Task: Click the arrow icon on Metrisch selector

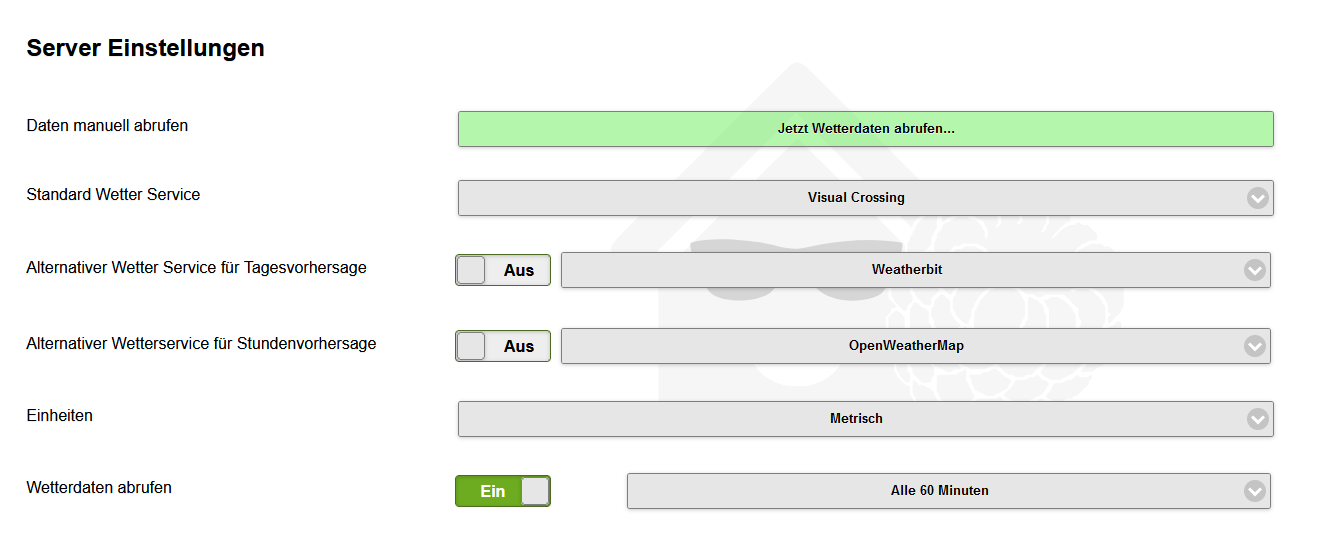Action: point(1257,419)
